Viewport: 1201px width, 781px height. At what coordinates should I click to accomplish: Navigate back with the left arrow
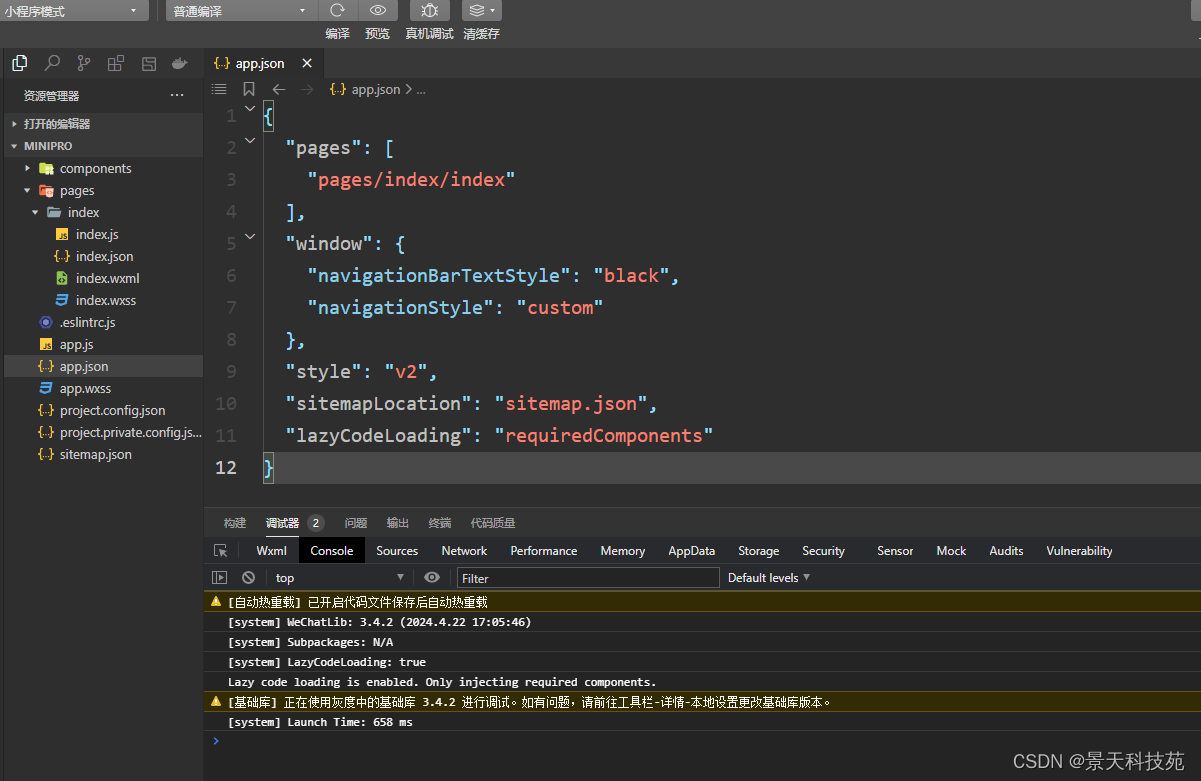coord(279,89)
